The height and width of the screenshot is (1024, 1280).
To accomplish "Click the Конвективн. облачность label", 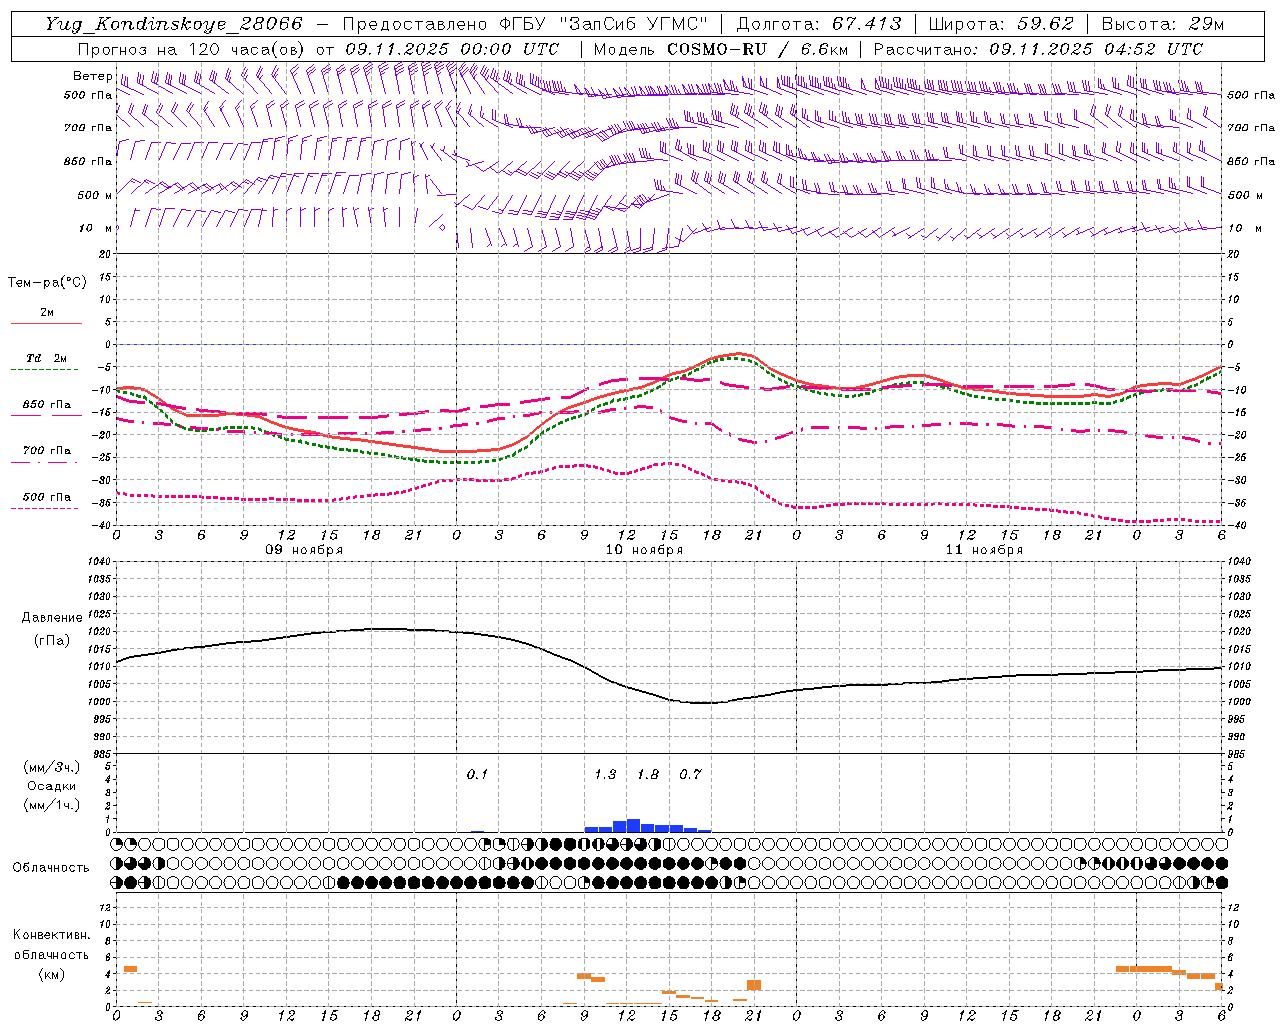I will [51, 945].
